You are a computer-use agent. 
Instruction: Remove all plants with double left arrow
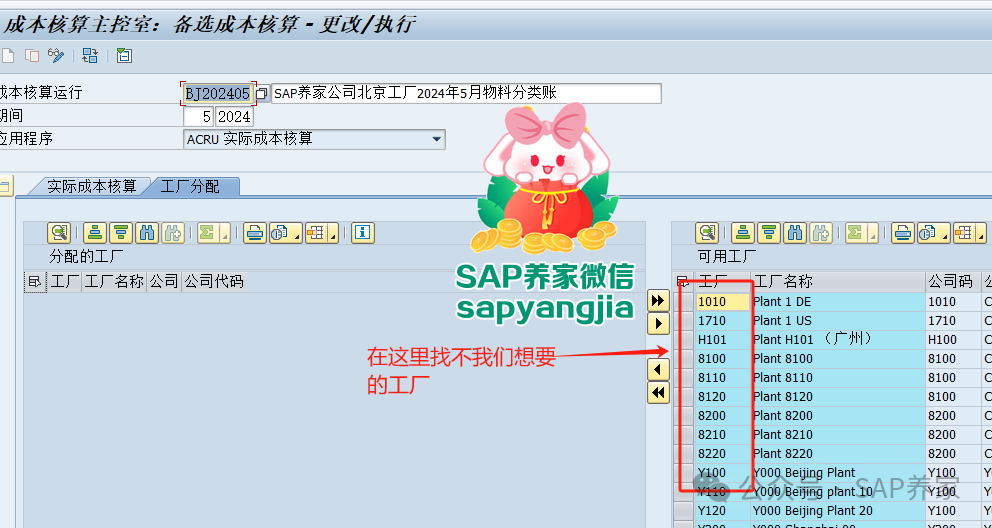659,393
